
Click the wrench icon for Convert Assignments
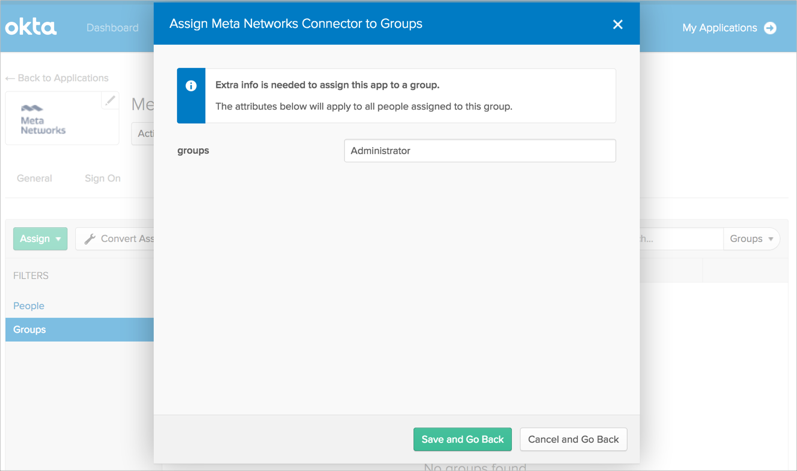[90, 239]
